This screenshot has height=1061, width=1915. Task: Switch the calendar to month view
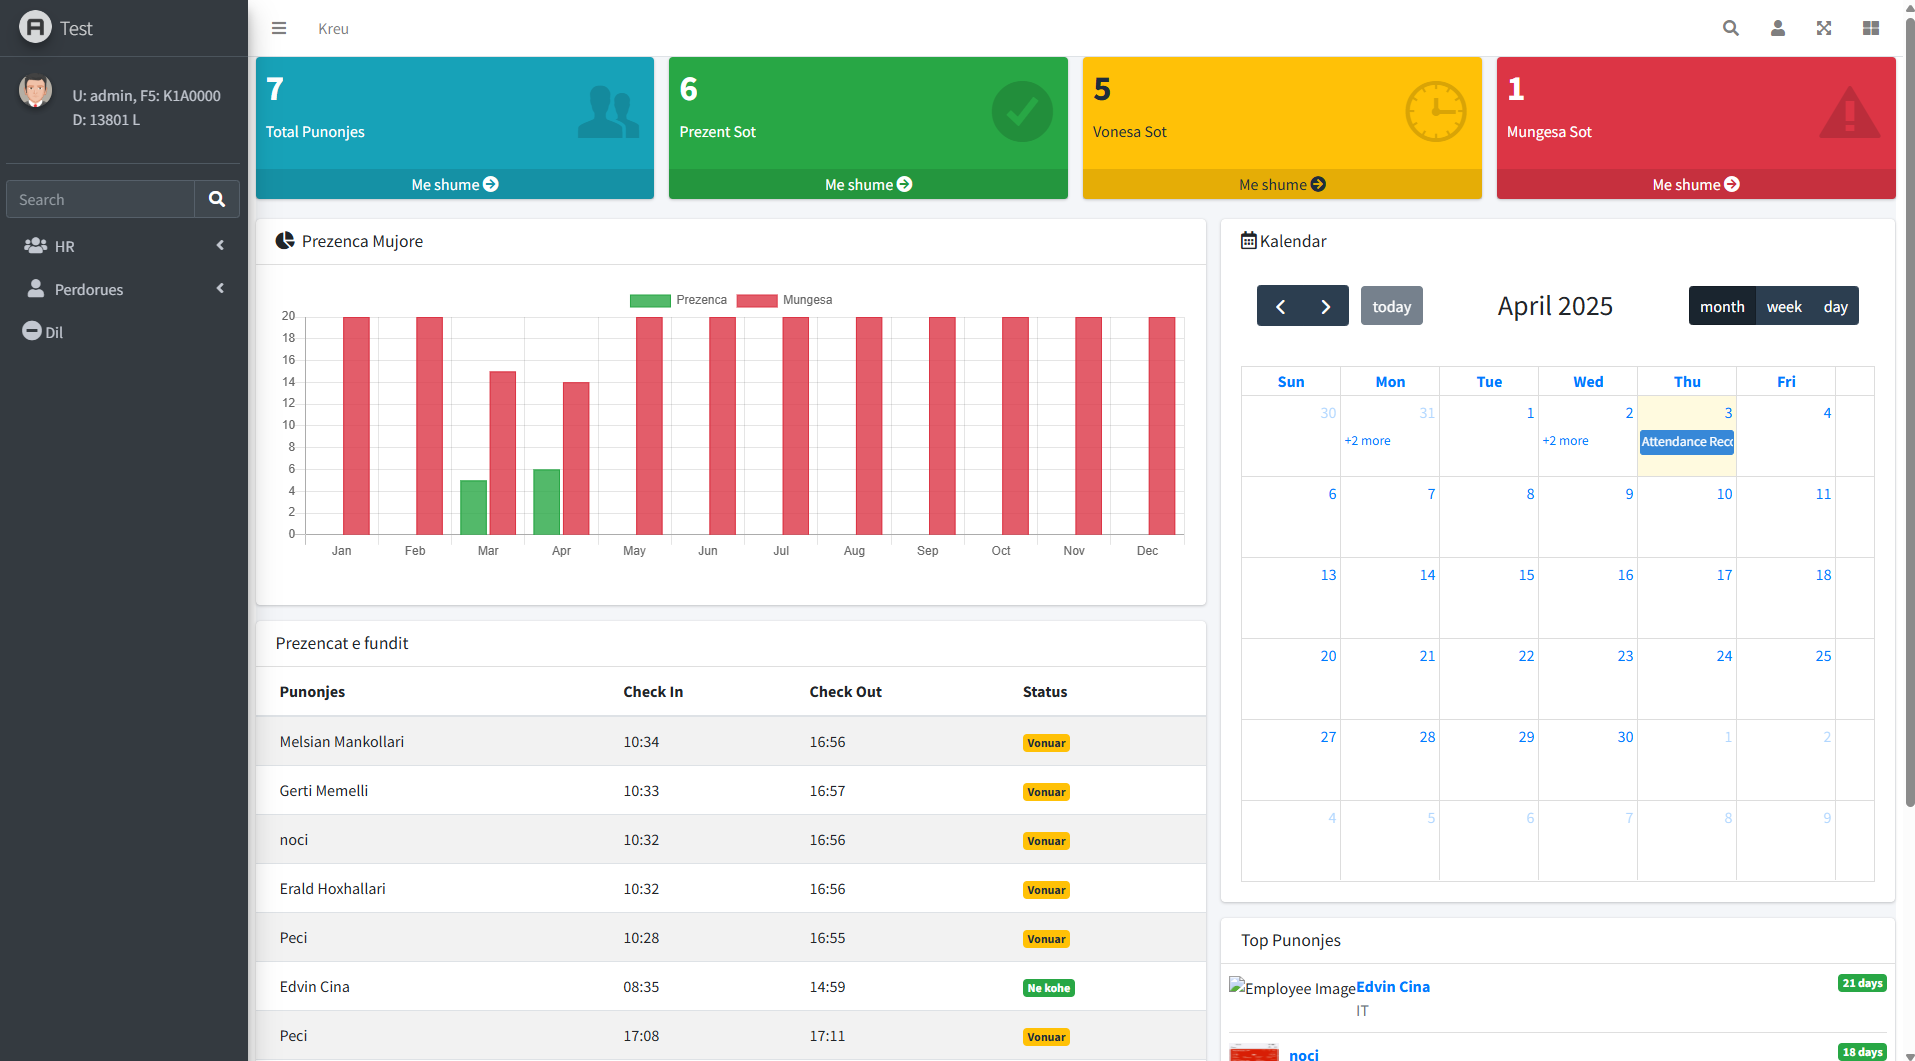coord(1722,305)
